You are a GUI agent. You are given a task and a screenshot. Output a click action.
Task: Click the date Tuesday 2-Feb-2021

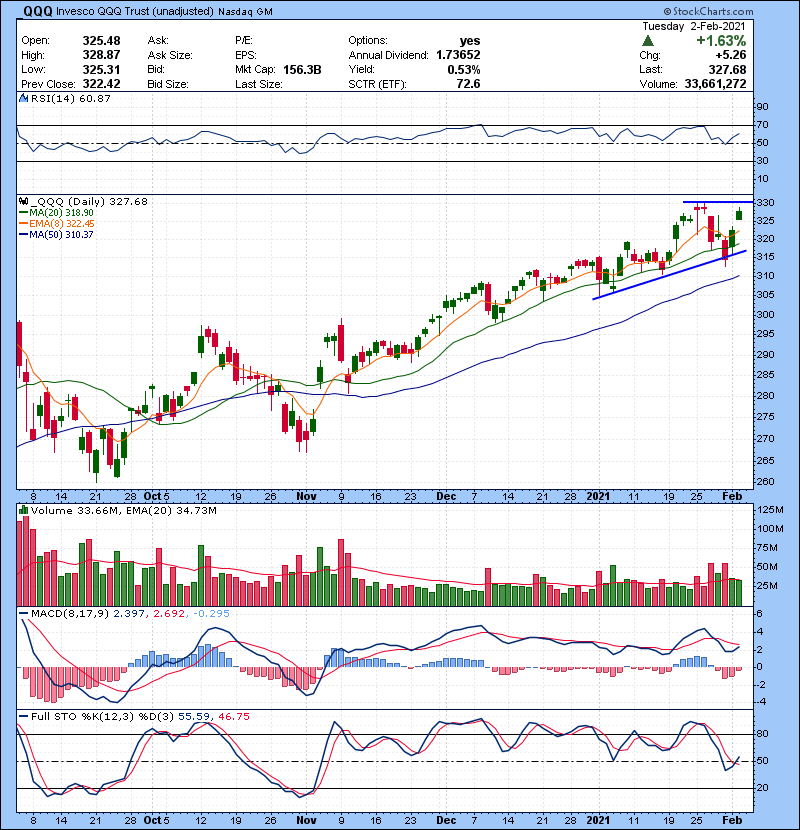[694, 26]
